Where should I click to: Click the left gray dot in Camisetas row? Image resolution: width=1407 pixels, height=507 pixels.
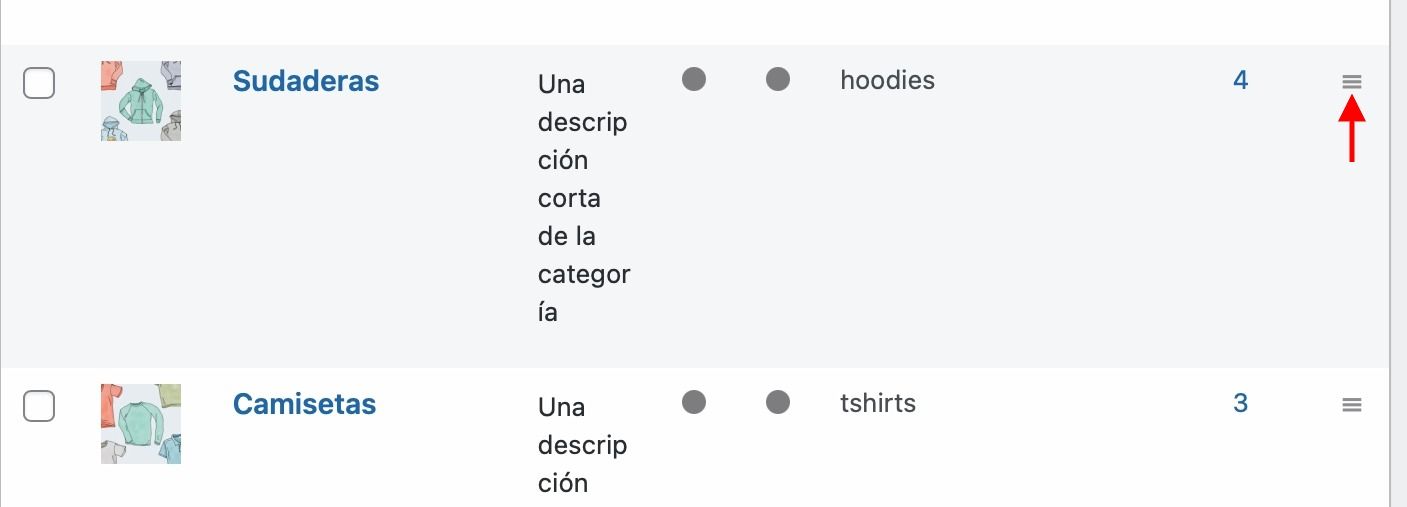[x=694, y=402]
